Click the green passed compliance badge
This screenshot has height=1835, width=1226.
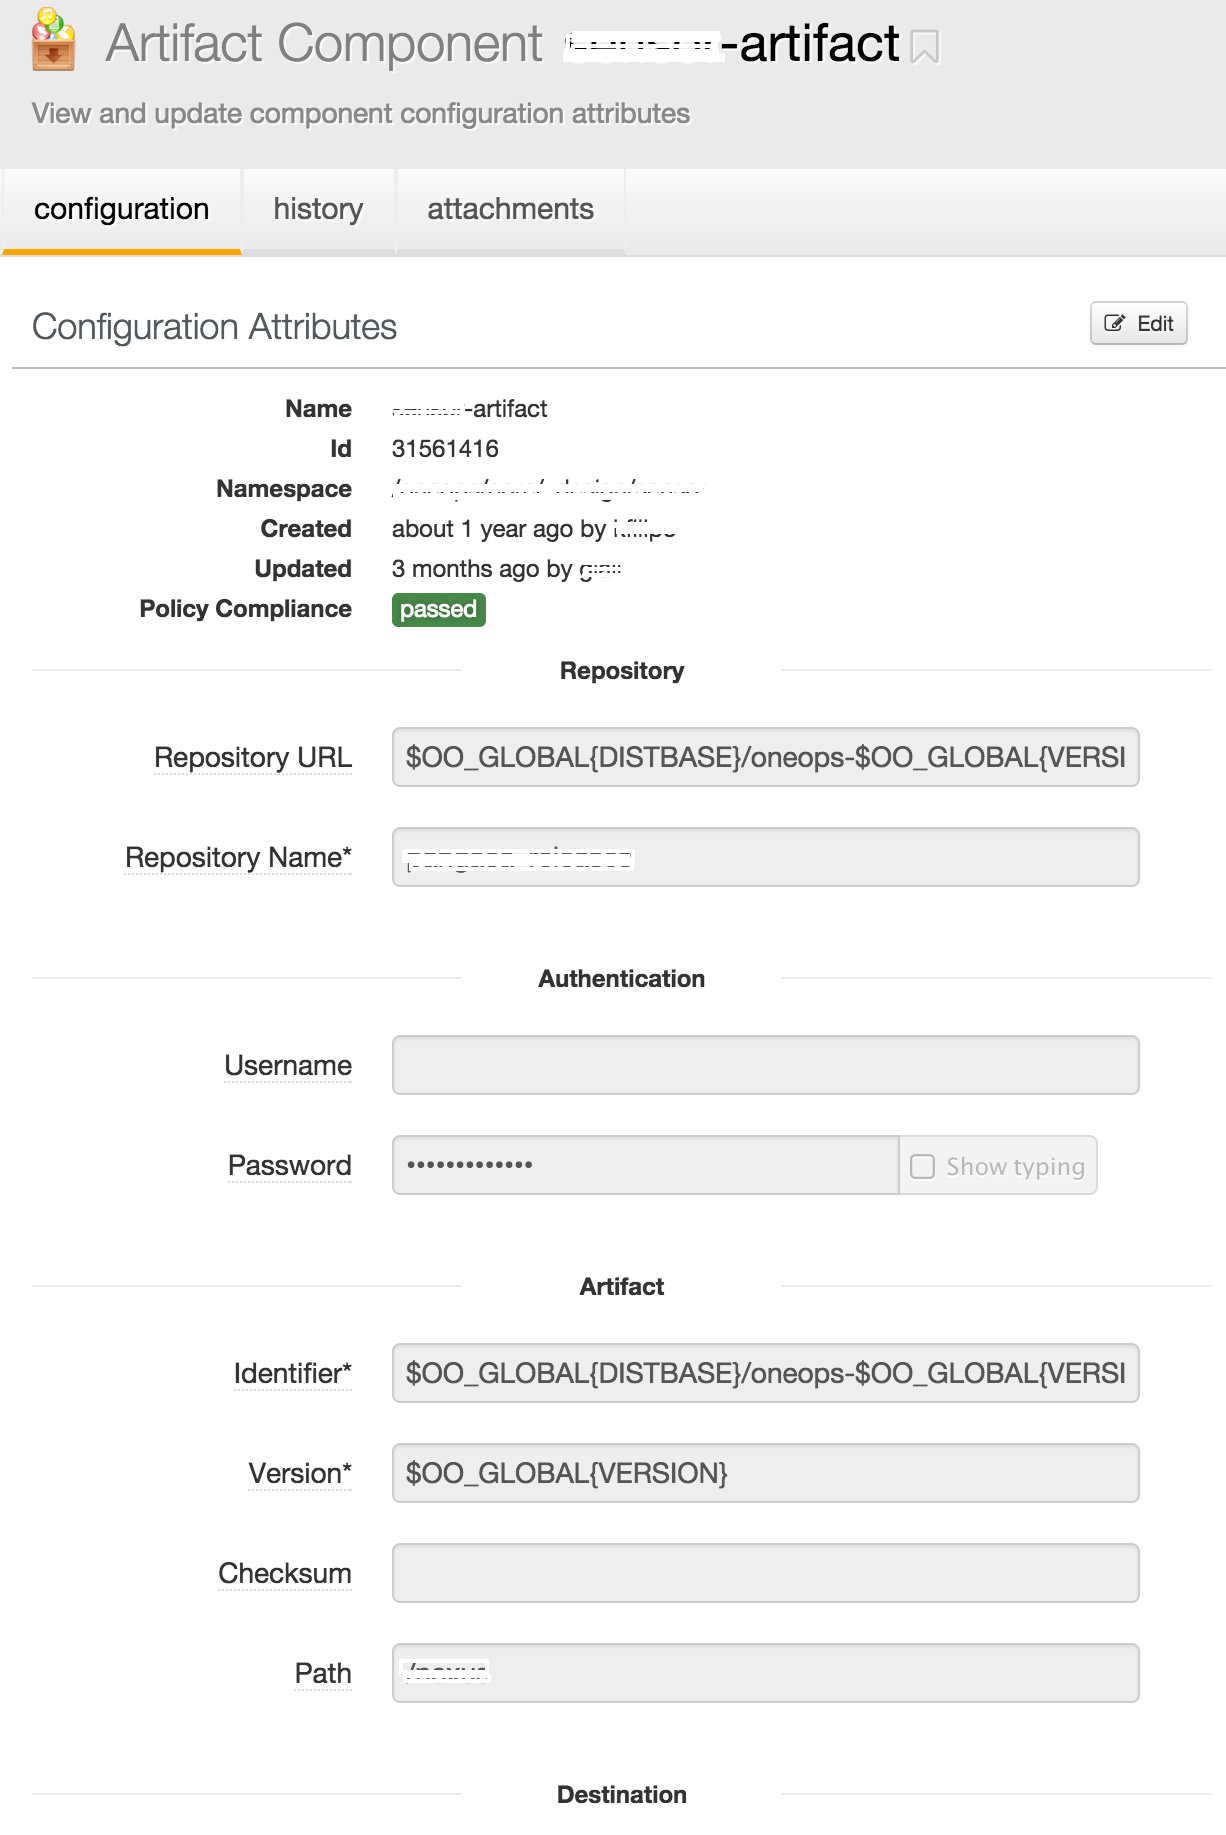point(438,609)
